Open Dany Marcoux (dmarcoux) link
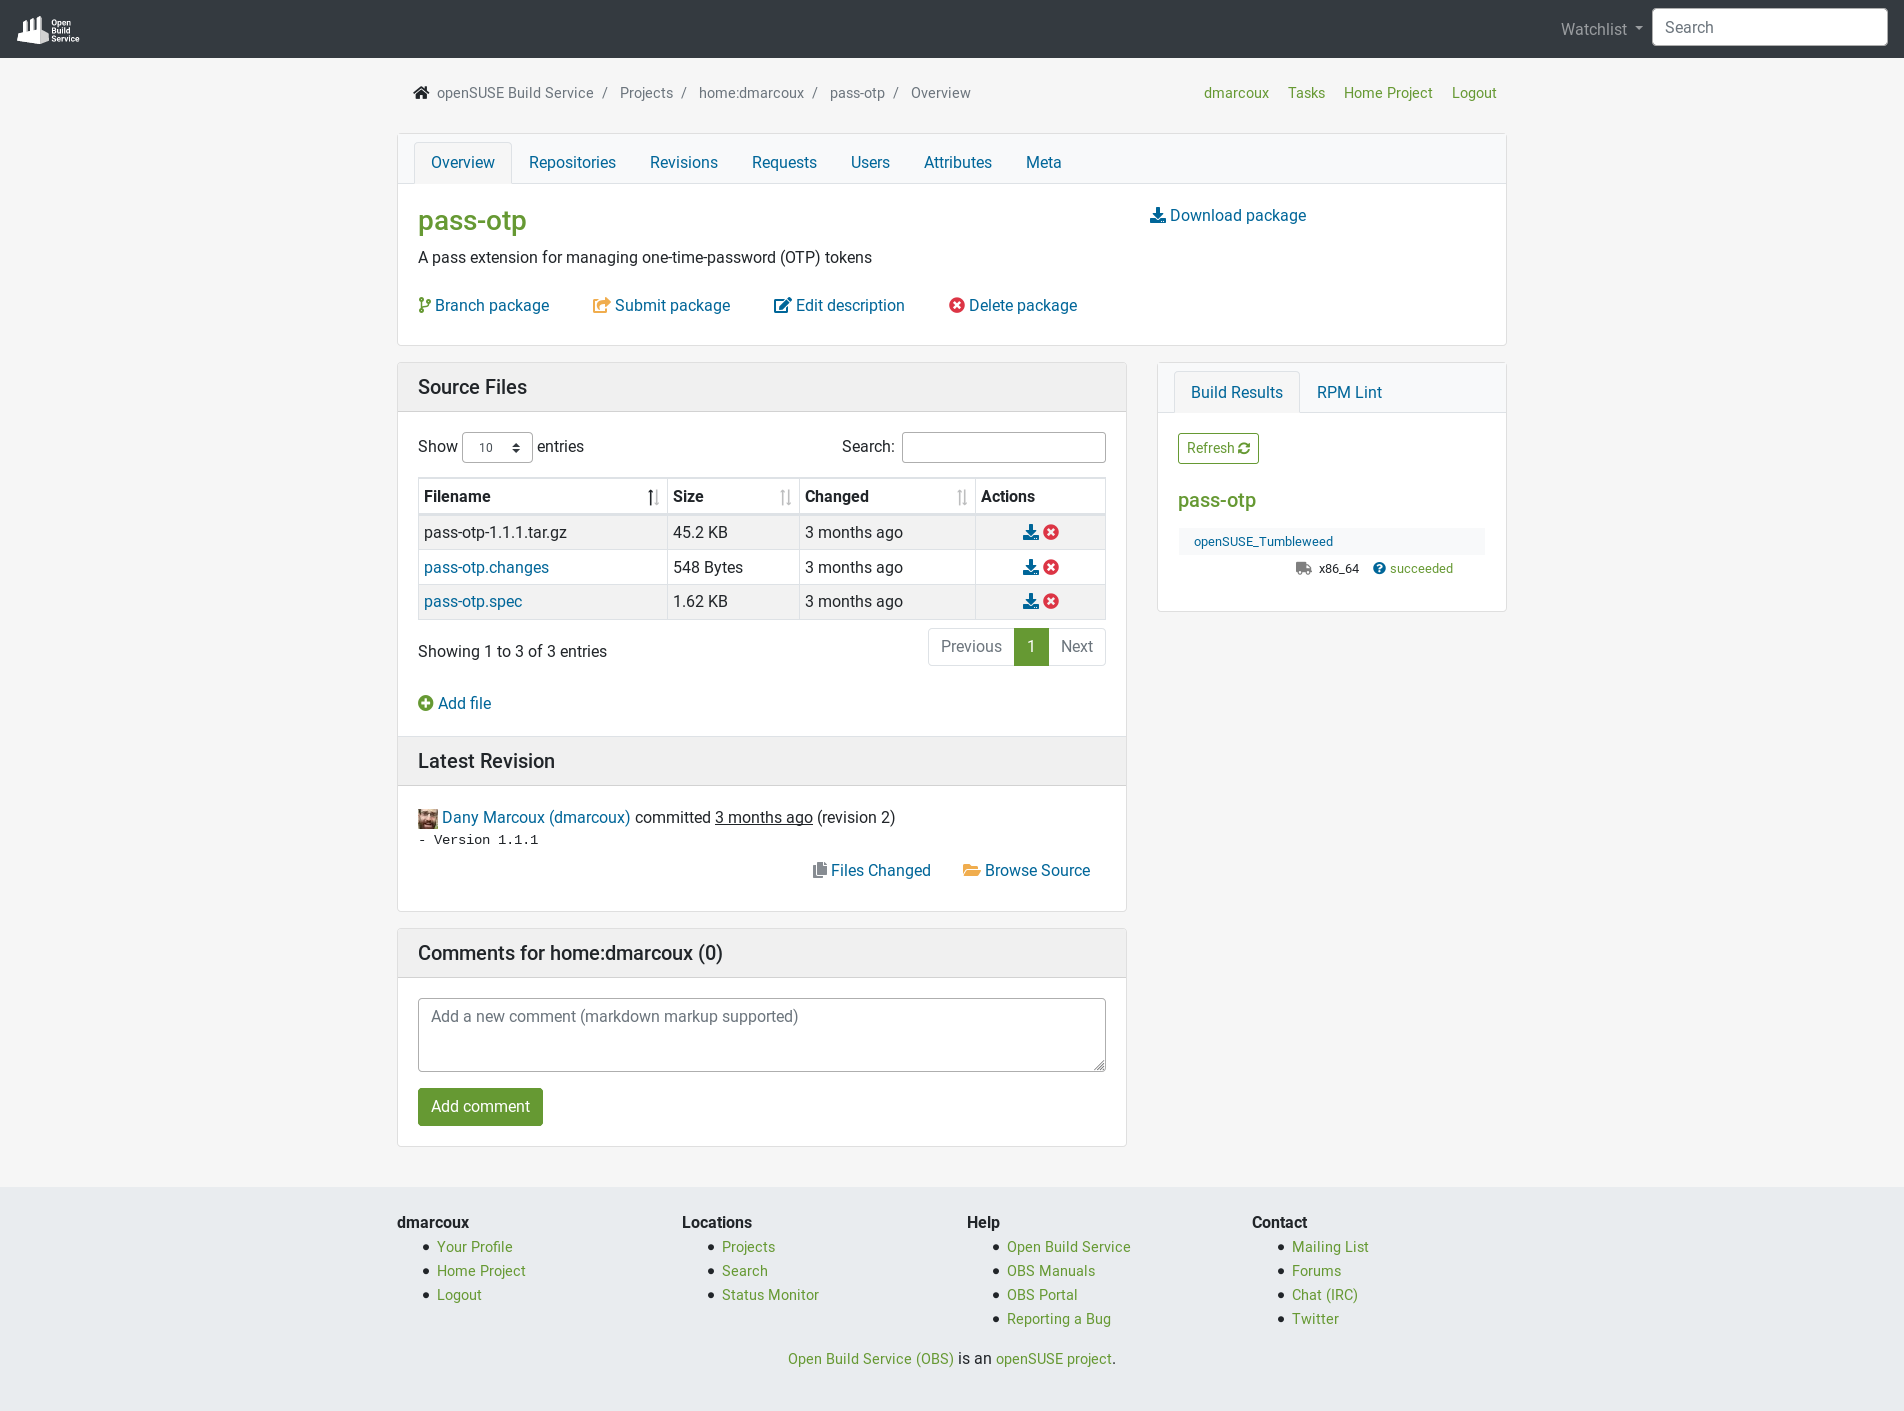The width and height of the screenshot is (1904, 1411). 536,818
